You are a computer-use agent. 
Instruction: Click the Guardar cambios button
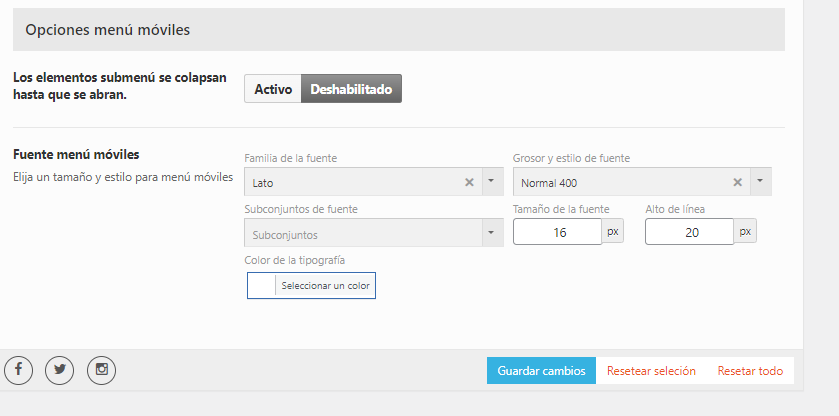point(541,370)
